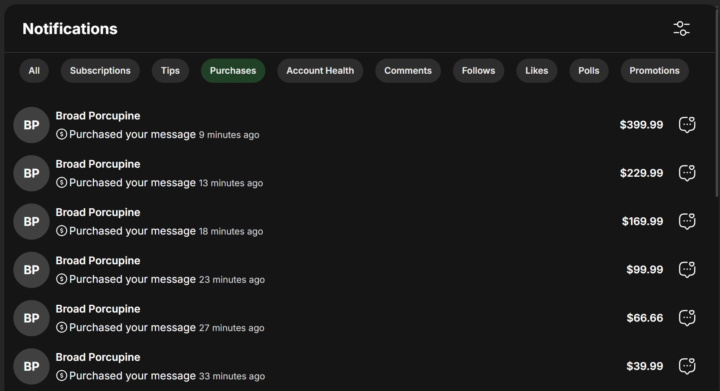
Task: Select the Purchases filter
Action: tap(233, 71)
